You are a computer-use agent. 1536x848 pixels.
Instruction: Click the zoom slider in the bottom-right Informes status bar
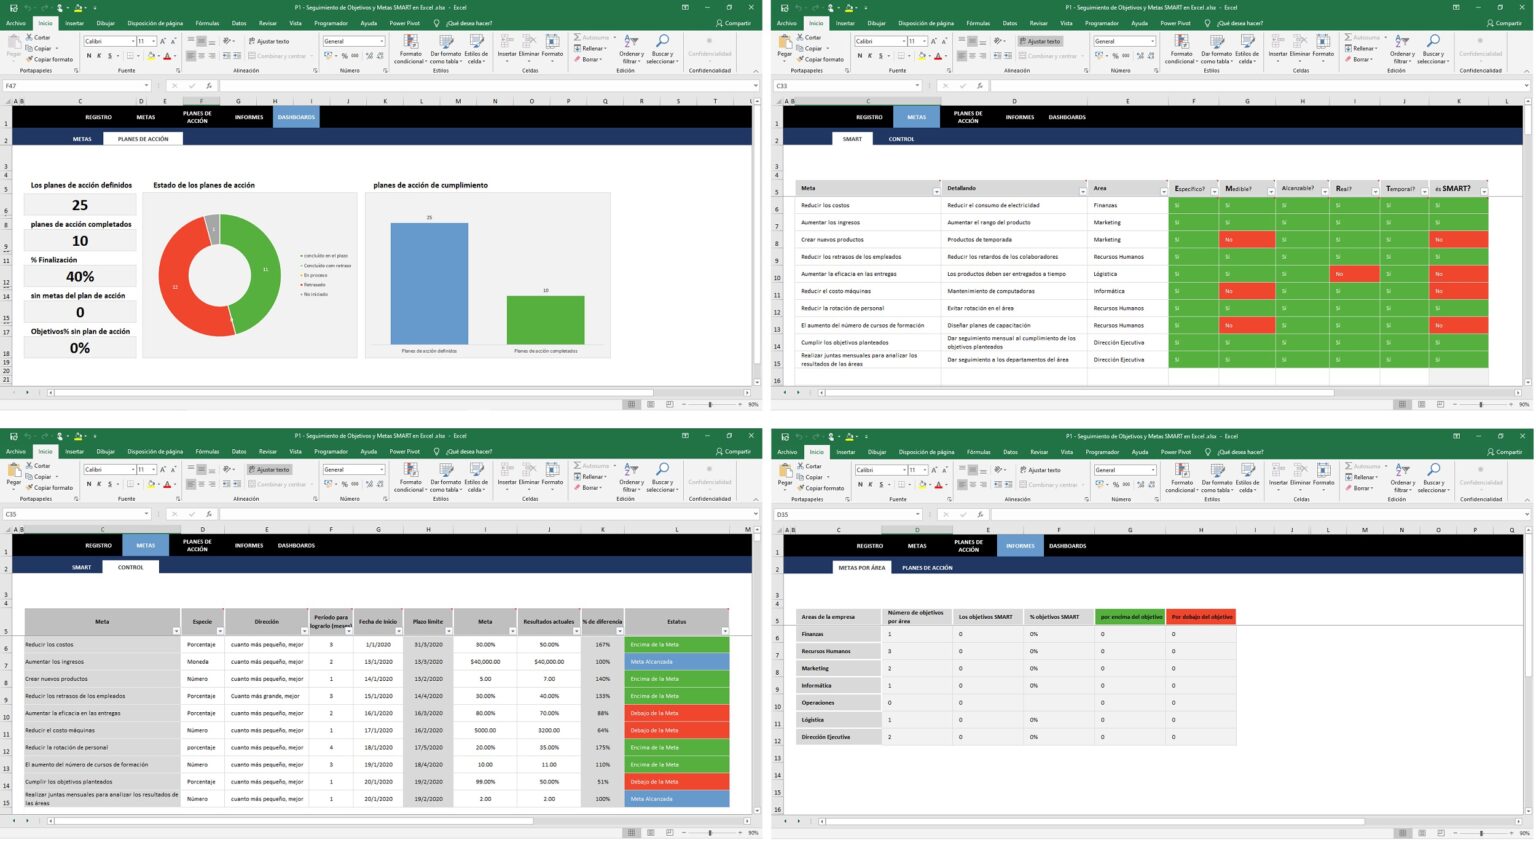(1481, 832)
